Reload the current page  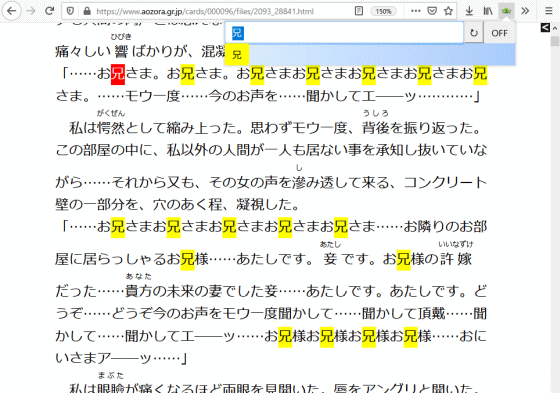coord(49,11)
